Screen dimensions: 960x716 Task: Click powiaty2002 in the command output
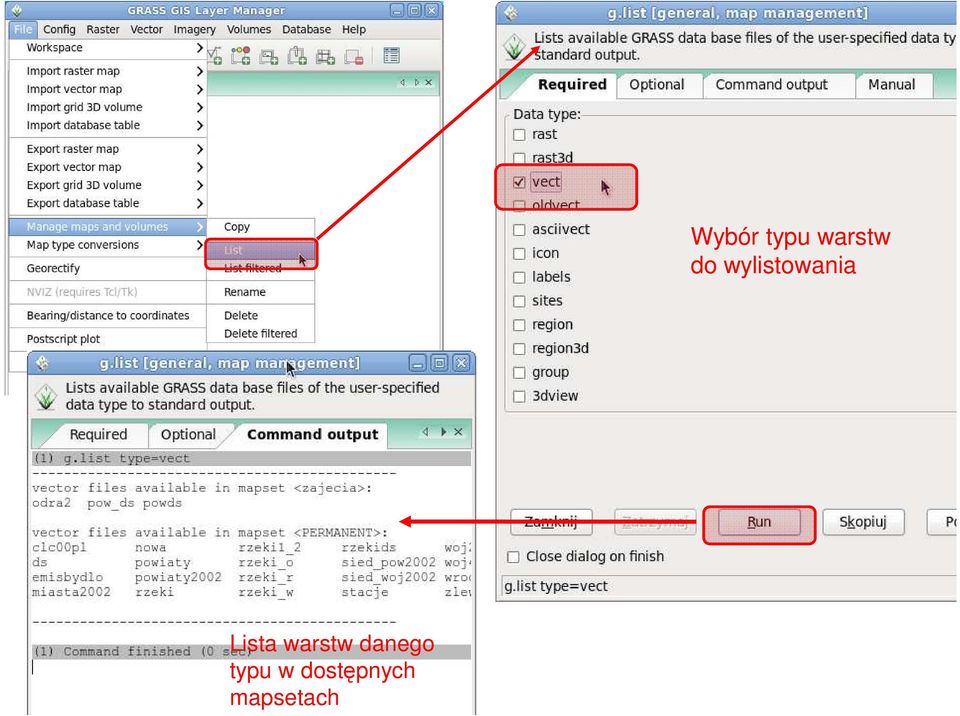178,577
